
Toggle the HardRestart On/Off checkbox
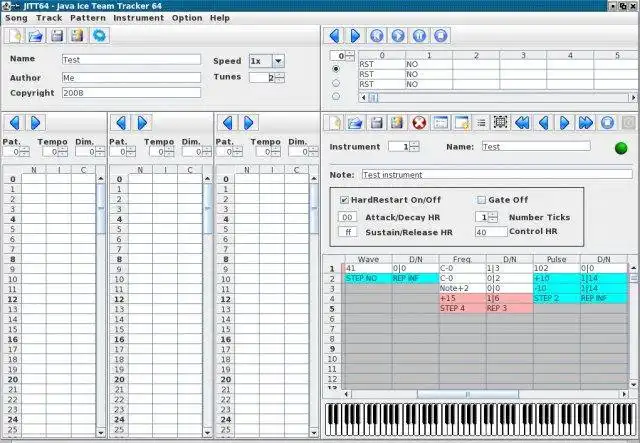(344, 200)
